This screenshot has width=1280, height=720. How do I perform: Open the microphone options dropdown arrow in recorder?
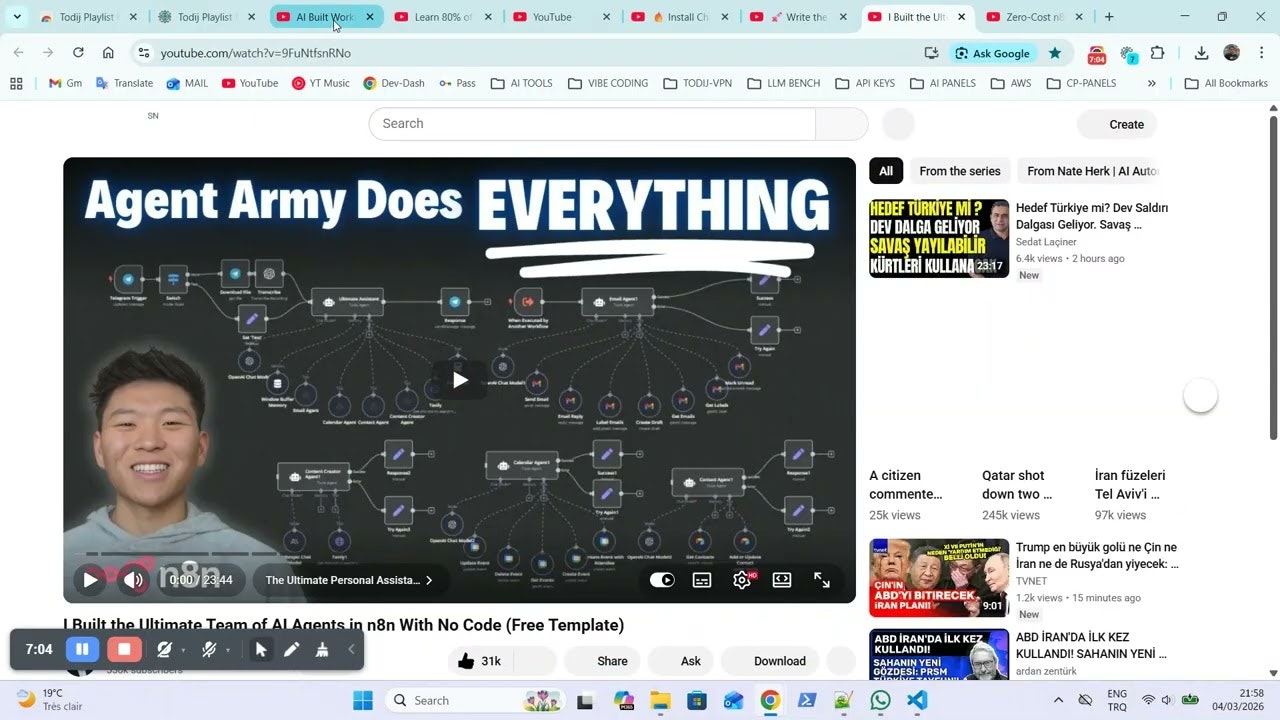[x=228, y=650]
